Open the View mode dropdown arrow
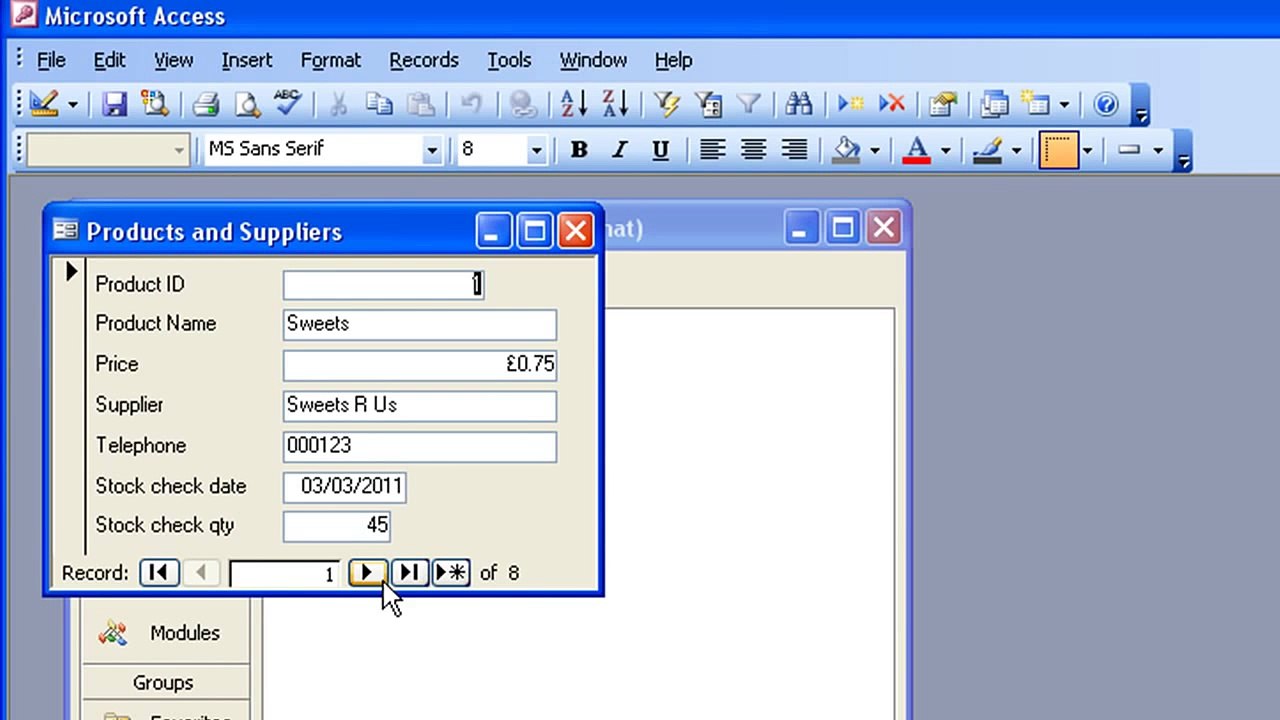Image resolution: width=1280 pixels, height=720 pixels. pyautogui.click(x=72, y=104)
